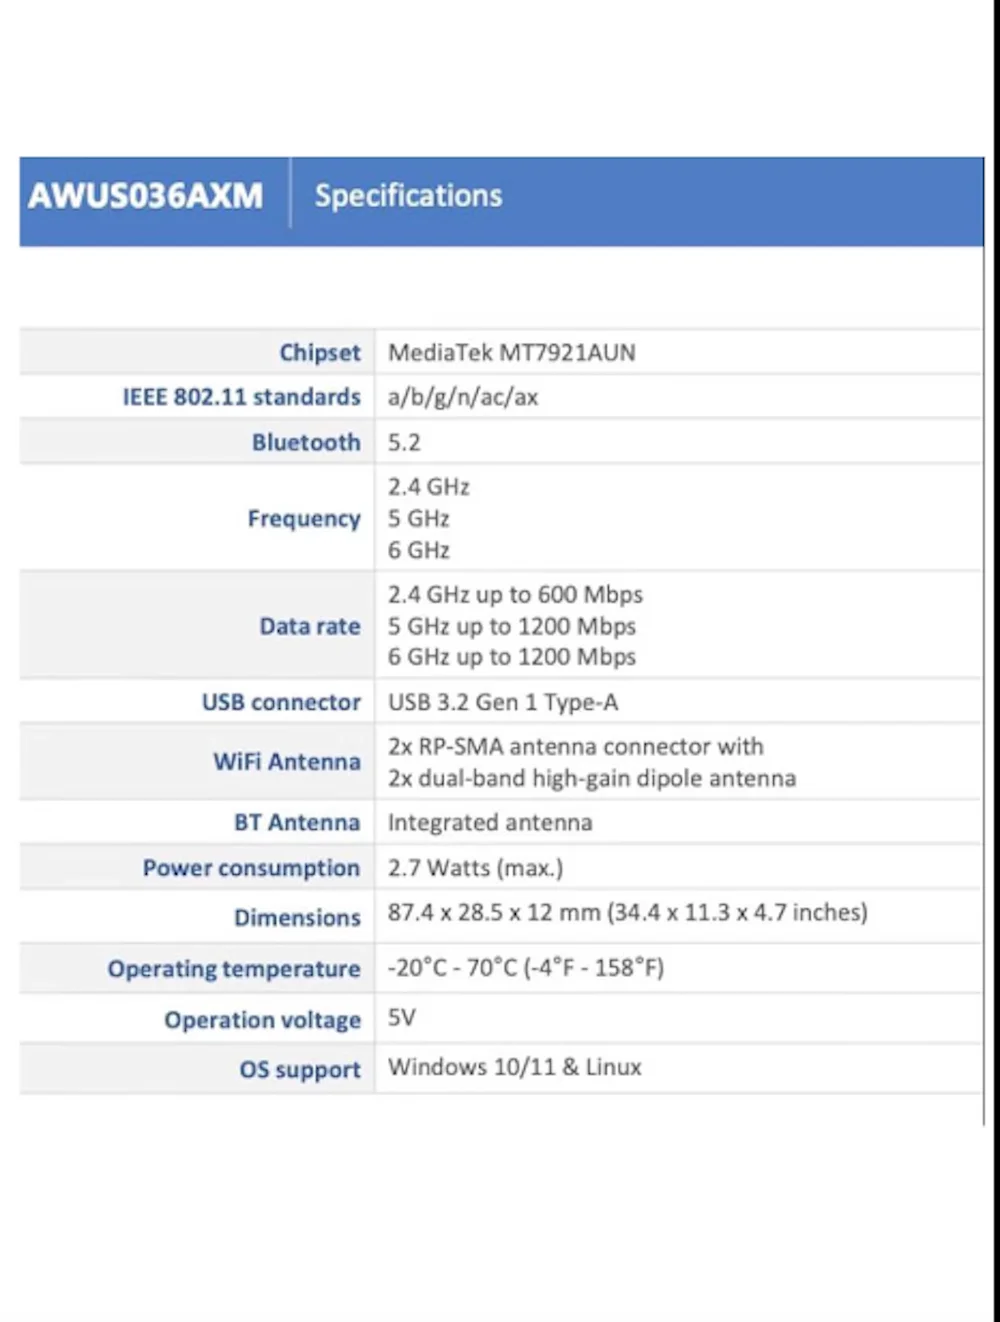This screenshot has height=1322, width=1000.
Task: Click the 2.4 GHz up to 600 Mbps line
Action: 515,595
